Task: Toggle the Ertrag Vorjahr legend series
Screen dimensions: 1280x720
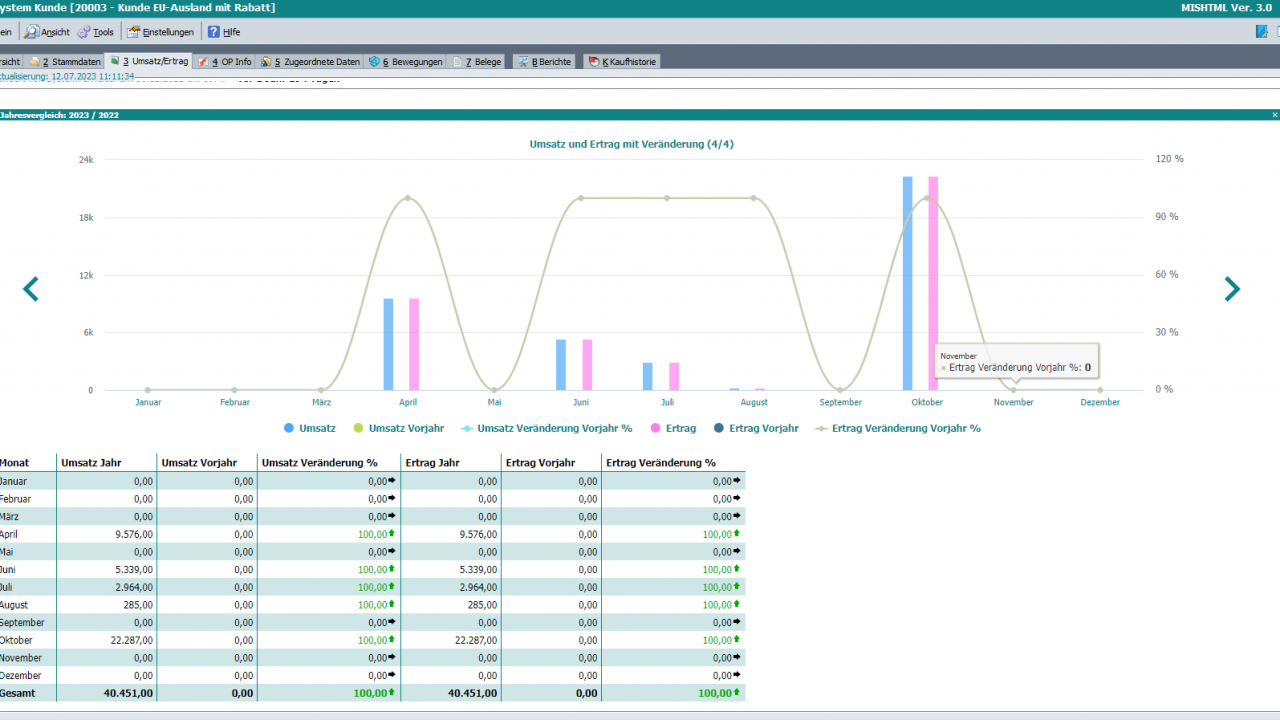Action: pyautogui.click(x=756, y=428)
